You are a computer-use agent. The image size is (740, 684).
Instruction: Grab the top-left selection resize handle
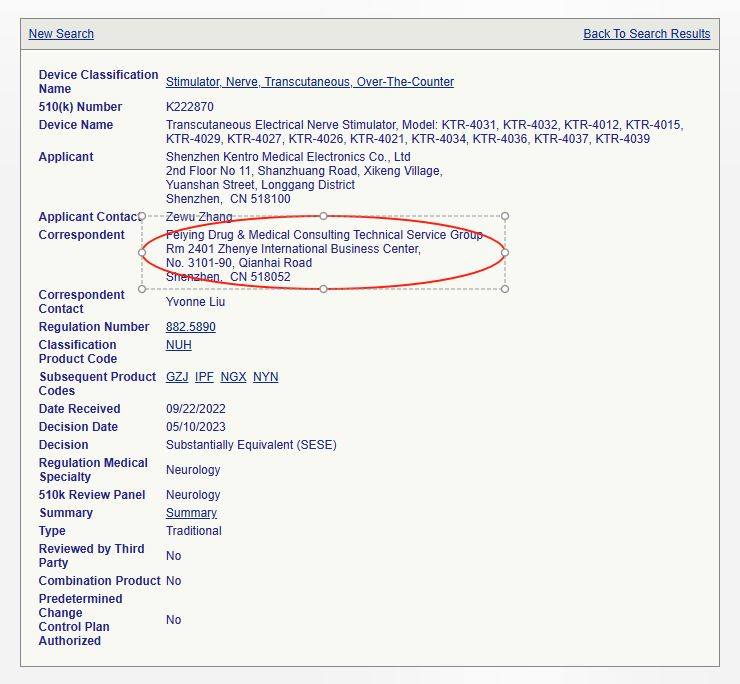(142, 216)
